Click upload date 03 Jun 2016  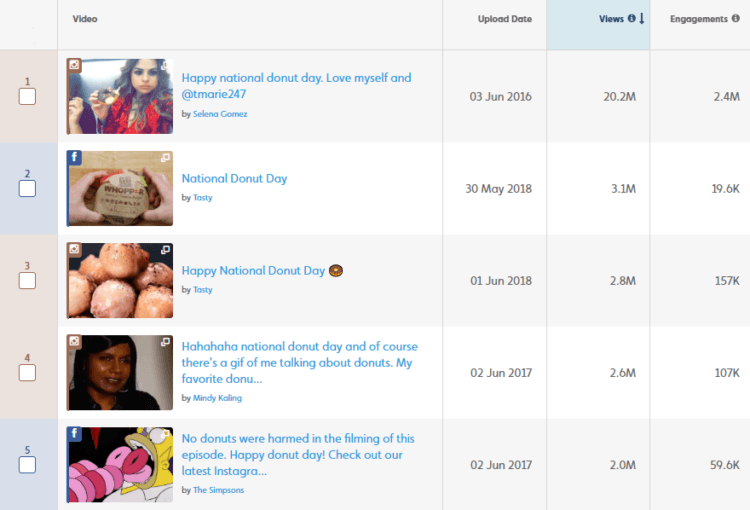(500, 97)
